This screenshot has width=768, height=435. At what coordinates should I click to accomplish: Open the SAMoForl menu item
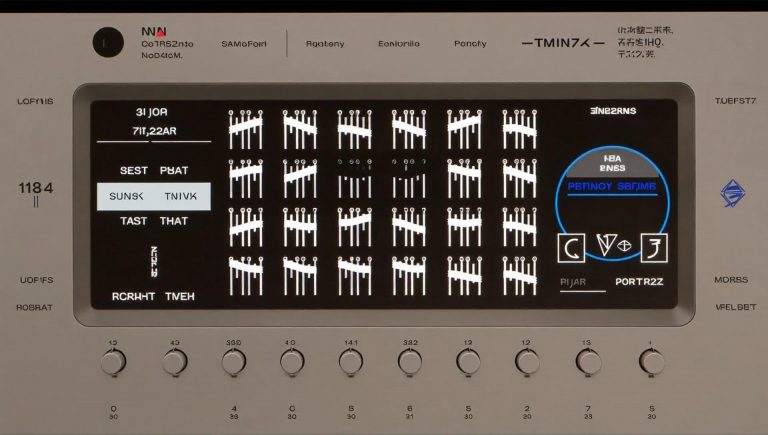coord(244,44)
